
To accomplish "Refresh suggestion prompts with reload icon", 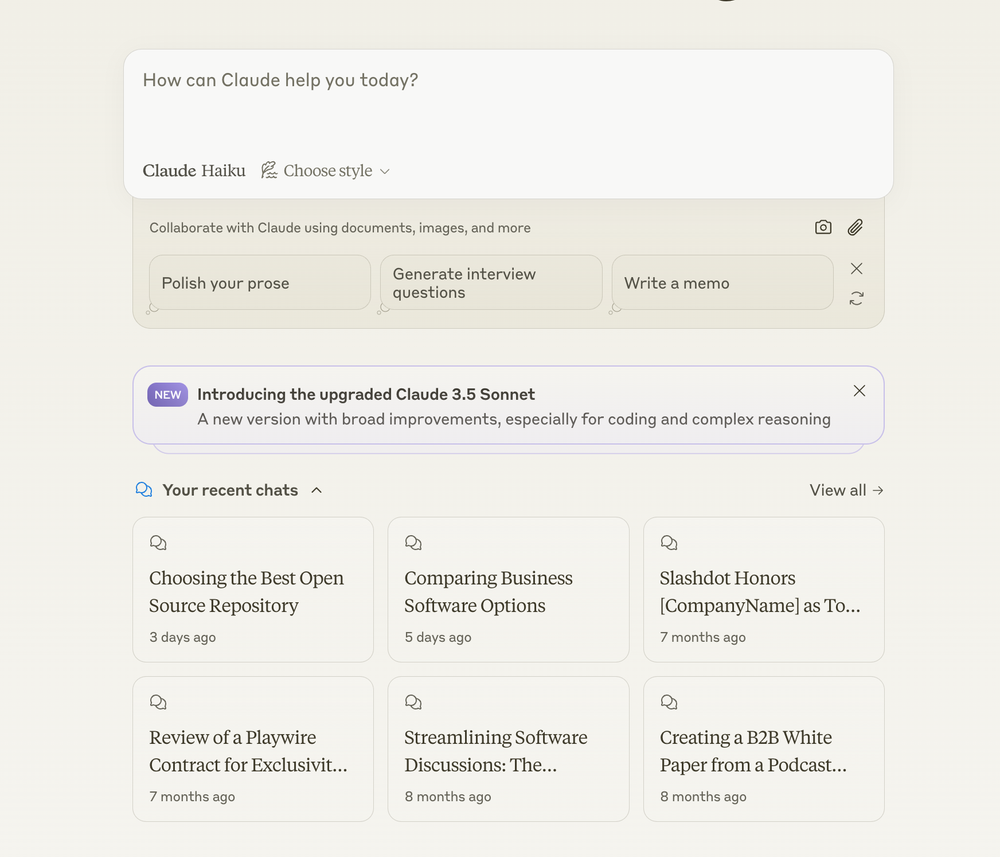I will (x=856, y=298).
